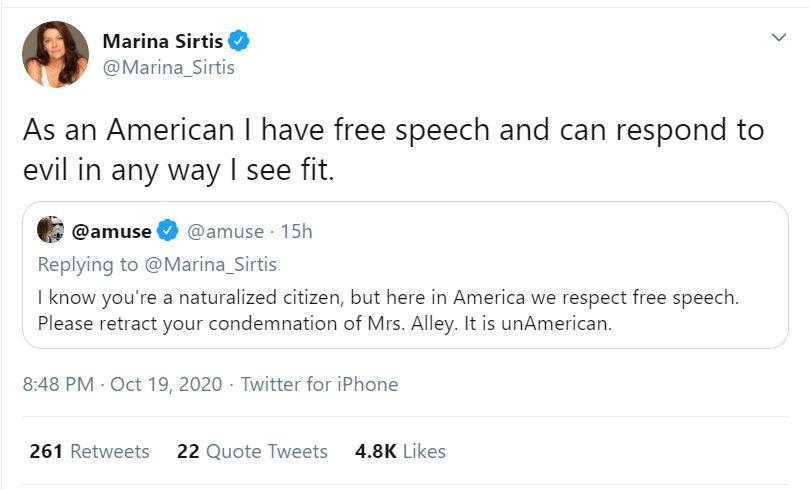Click Marina Sirtis's verified badge
This screenshot has height=490, width=809.
pyautogui.click(x=238, y=41)
